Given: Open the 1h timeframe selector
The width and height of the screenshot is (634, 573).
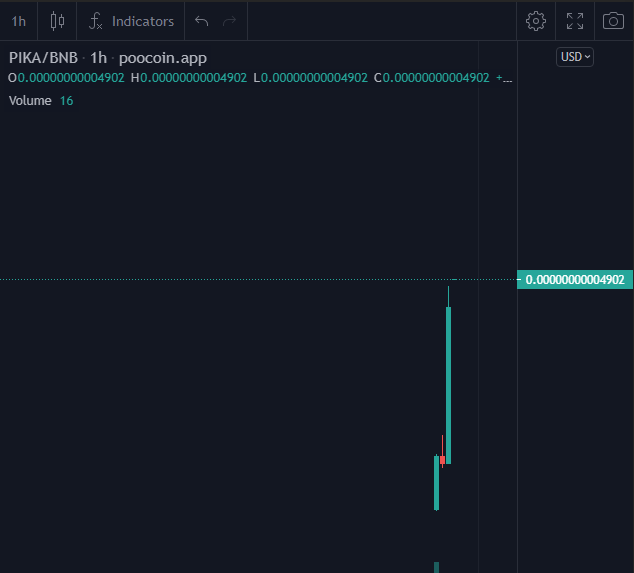Looking at the screenshot, I should (19, 21).
